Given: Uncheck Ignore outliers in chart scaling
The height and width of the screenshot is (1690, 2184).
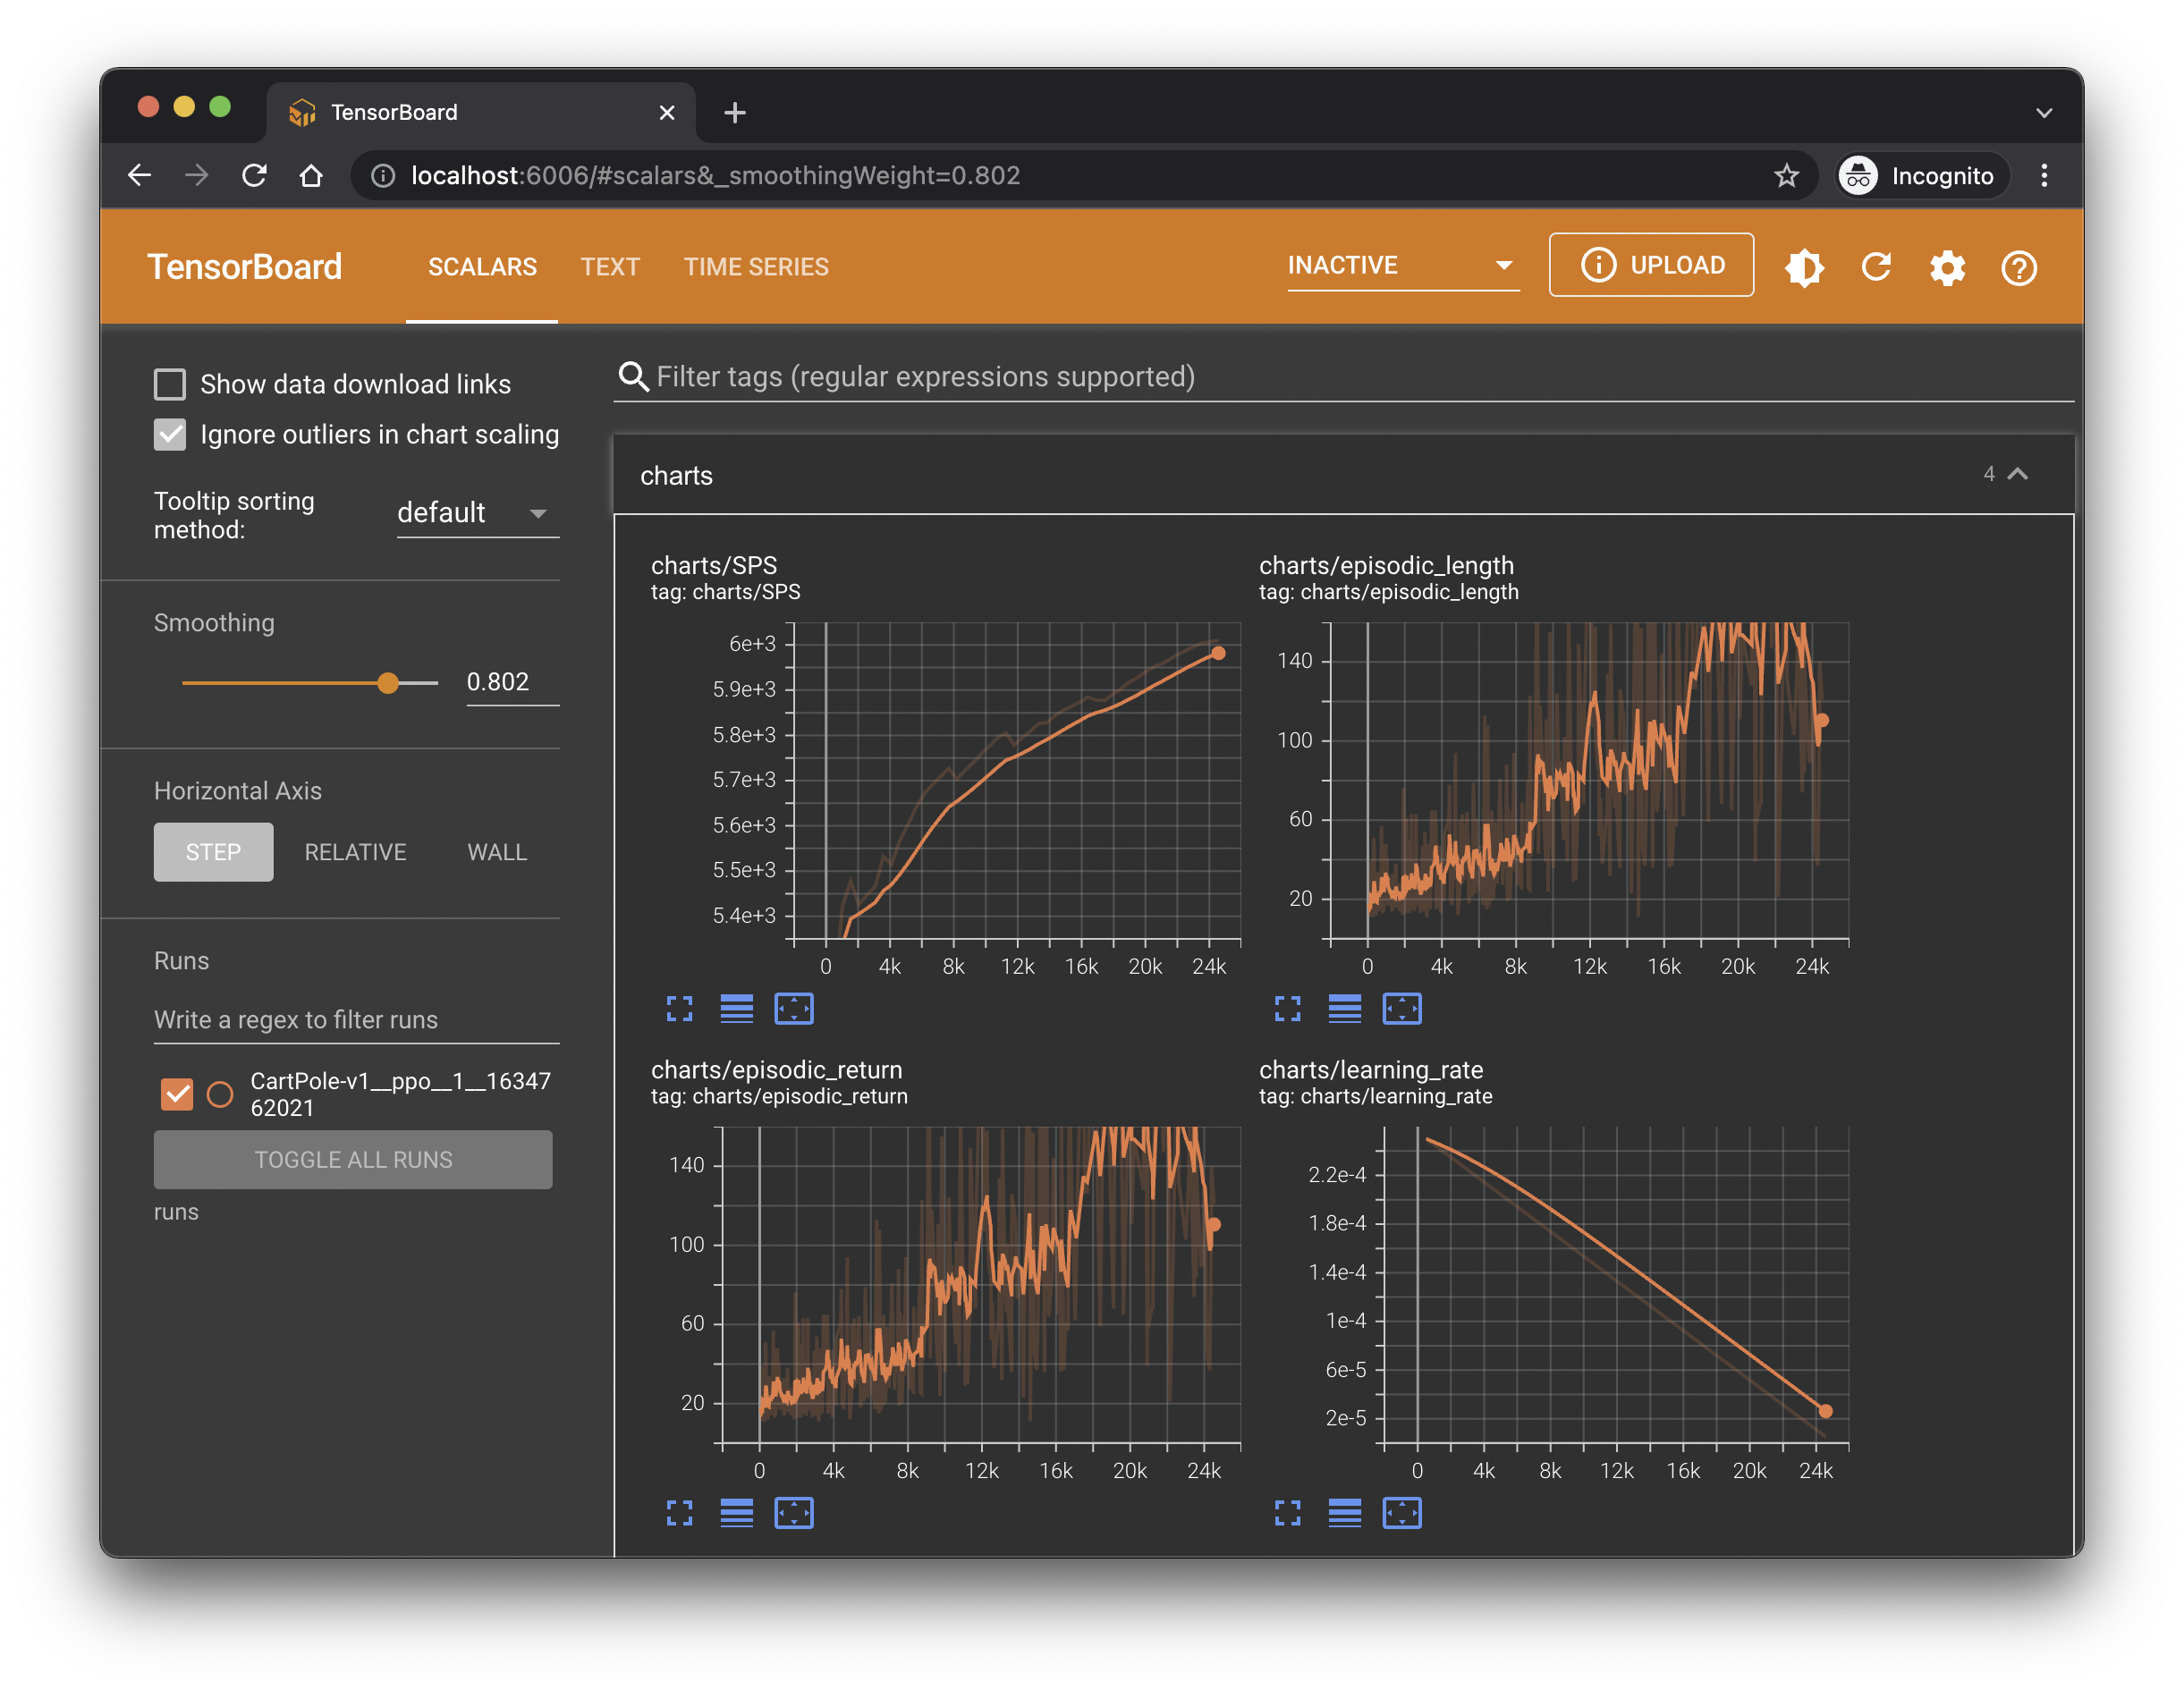Looking at the screenshot, I should coord(170,434).
